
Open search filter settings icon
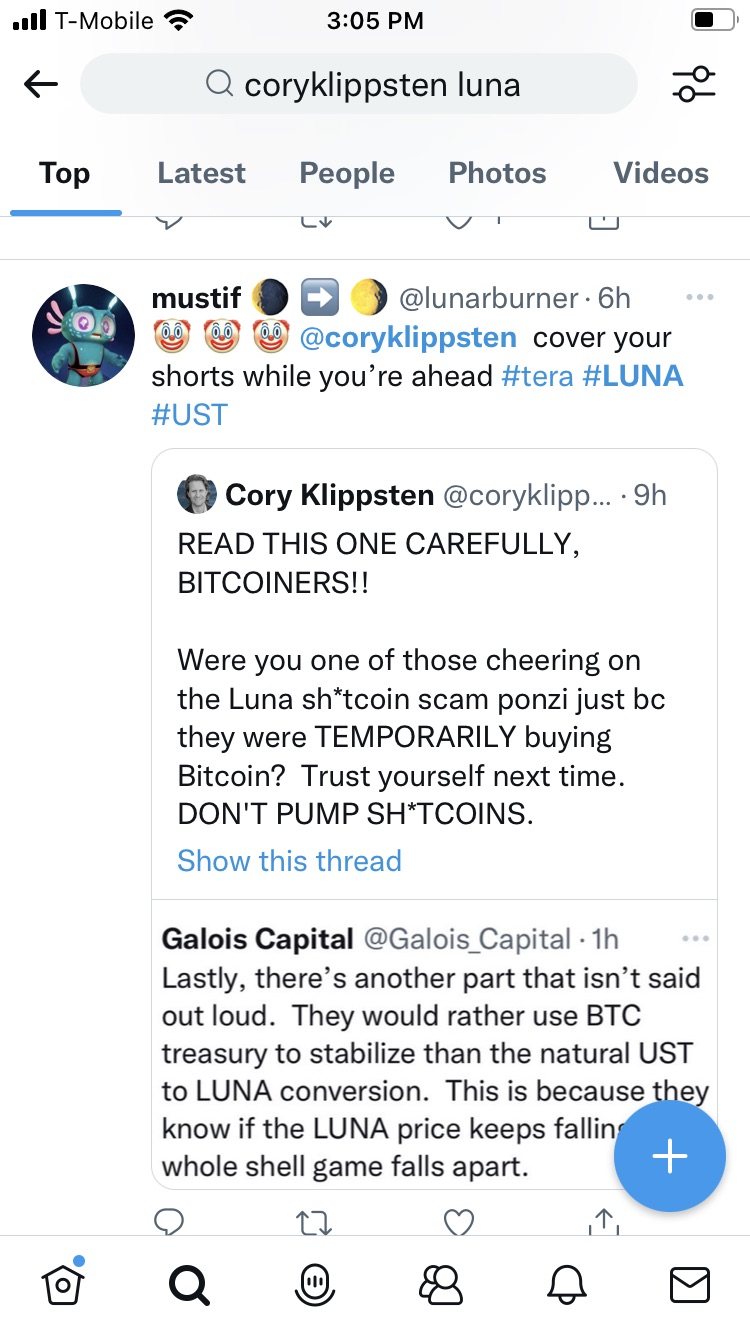point(694,85)
